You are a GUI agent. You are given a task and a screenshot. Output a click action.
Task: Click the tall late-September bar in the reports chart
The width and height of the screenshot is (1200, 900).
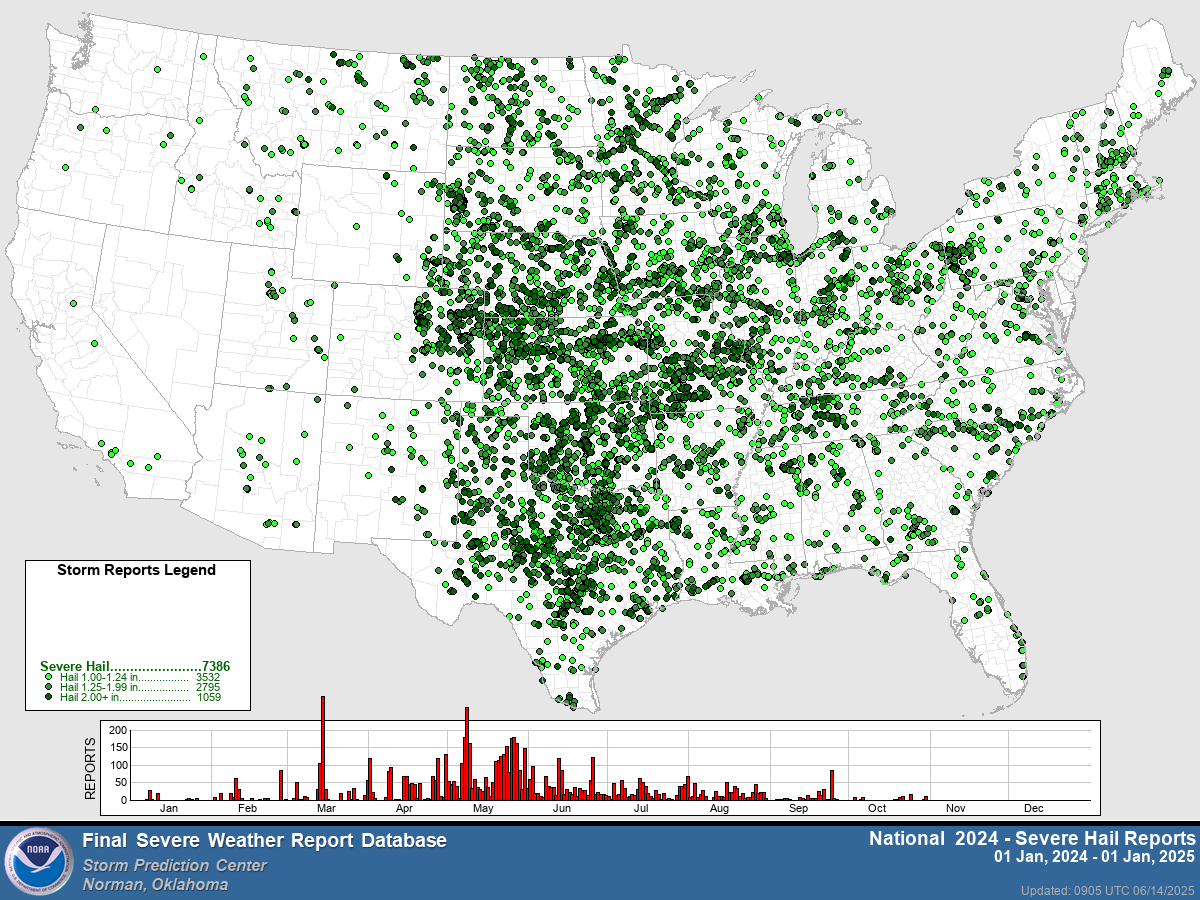point(832,785)
